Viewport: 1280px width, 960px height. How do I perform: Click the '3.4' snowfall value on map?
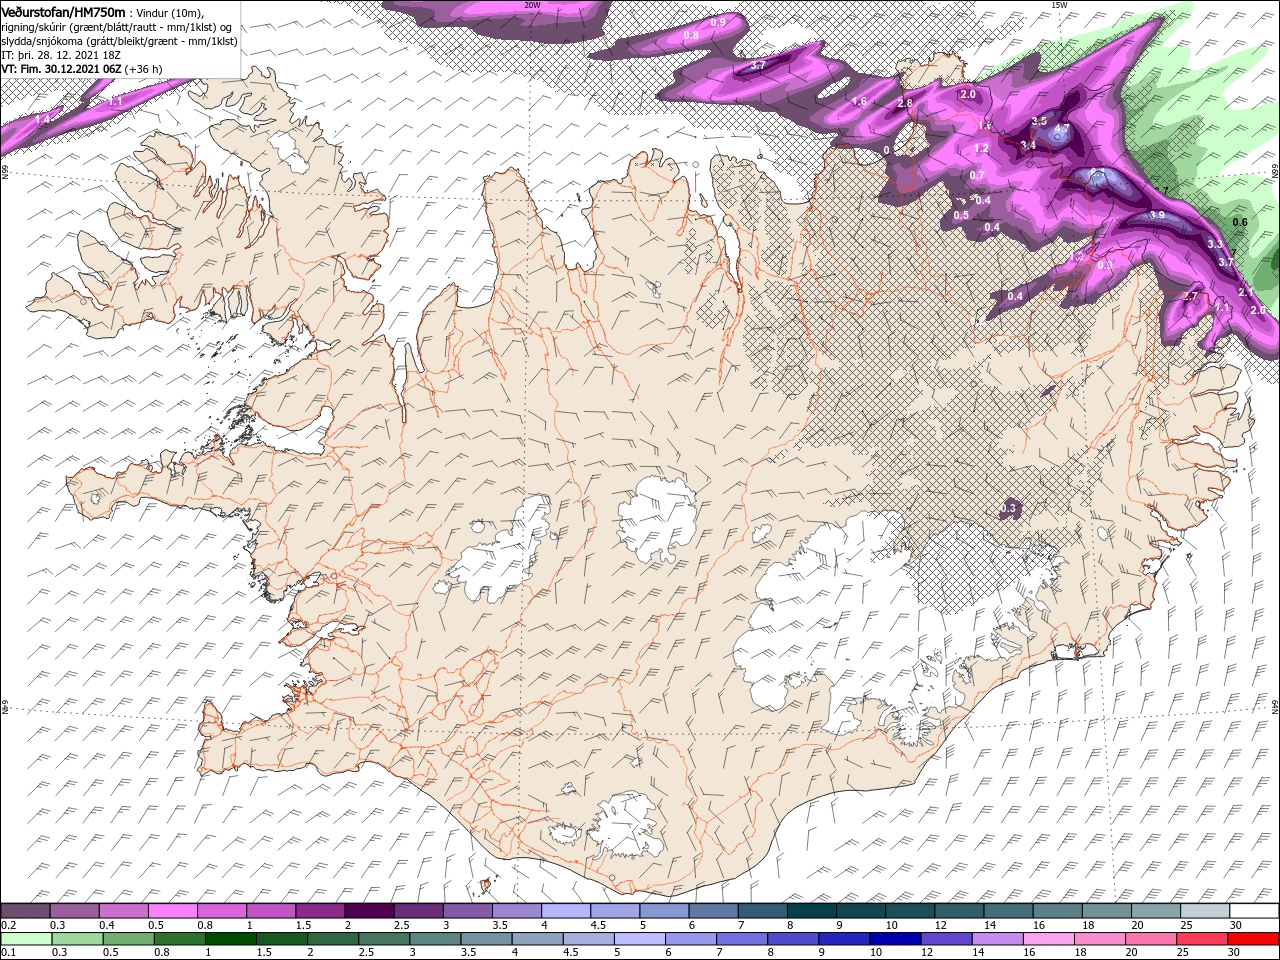[x=1028, y=145]
